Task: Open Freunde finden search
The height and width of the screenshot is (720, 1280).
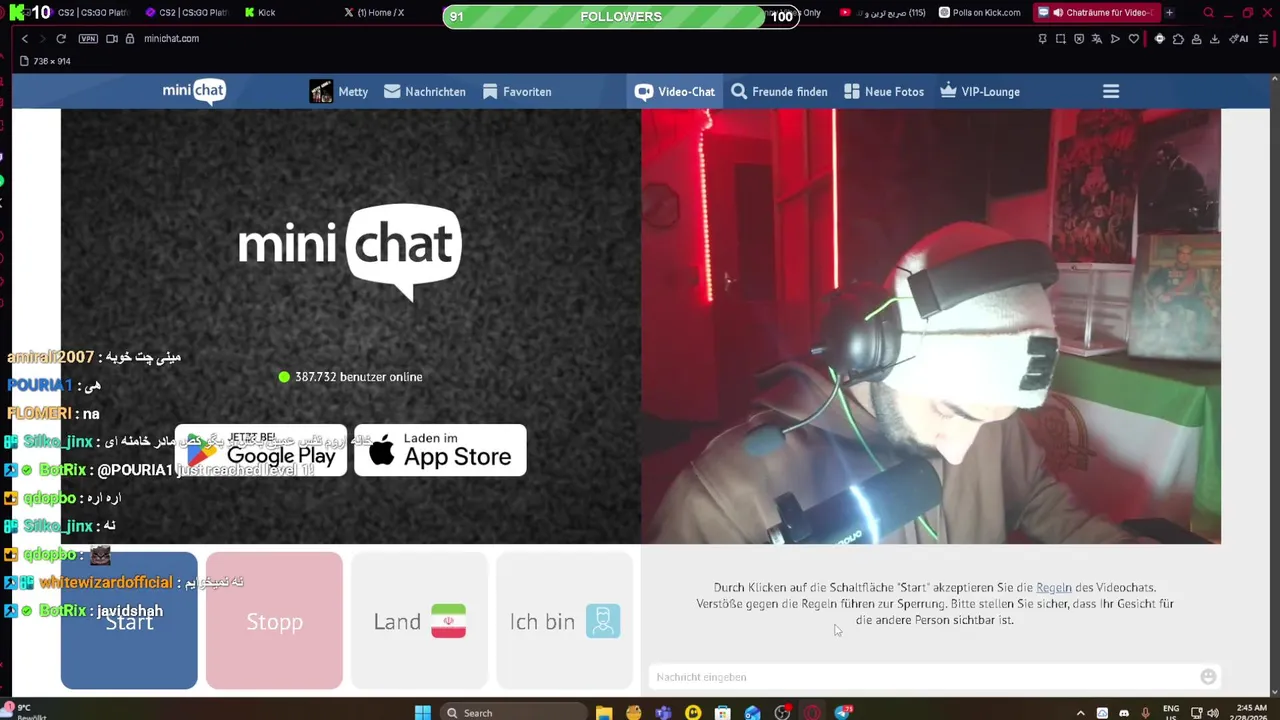Action: click(779, 91)
